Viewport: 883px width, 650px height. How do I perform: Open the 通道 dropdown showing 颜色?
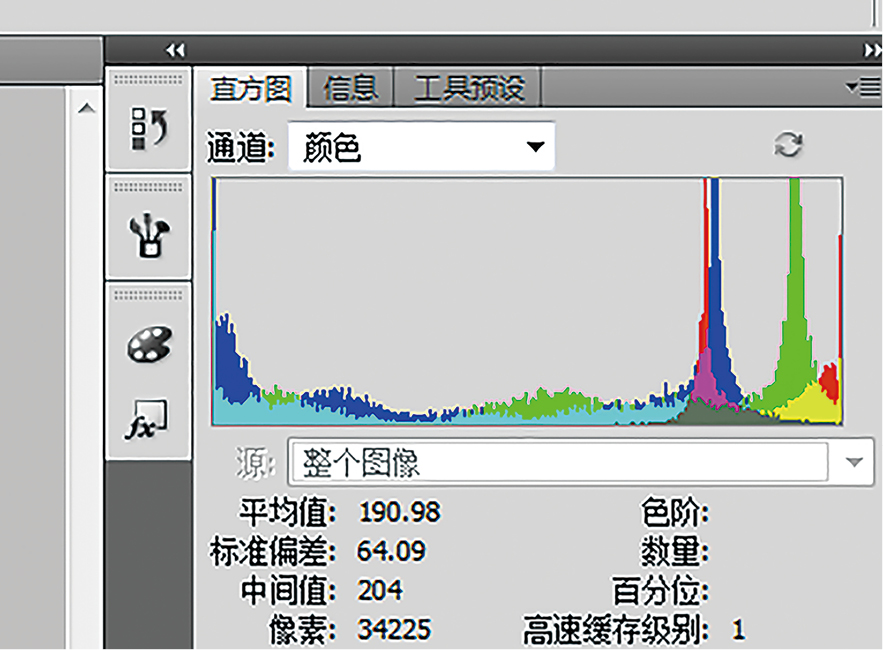(x=420, y=148)
